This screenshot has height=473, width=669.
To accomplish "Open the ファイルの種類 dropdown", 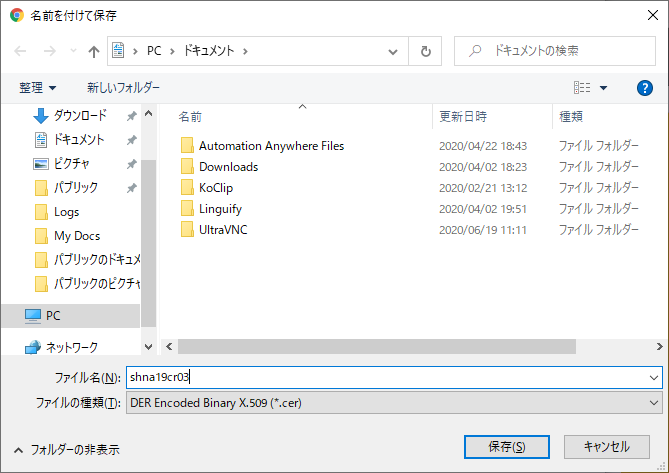I will [x=394, y=403].
